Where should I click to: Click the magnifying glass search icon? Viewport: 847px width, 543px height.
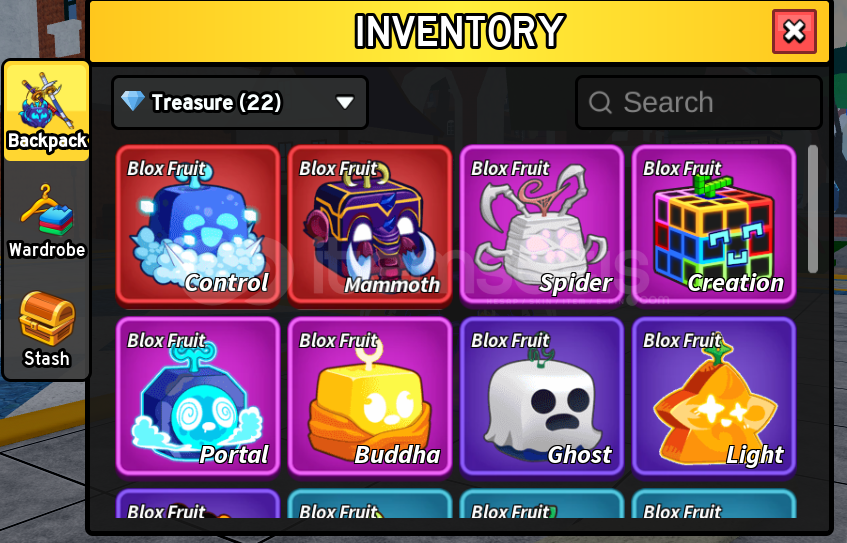pyautogui.click(x=600, y=102)
